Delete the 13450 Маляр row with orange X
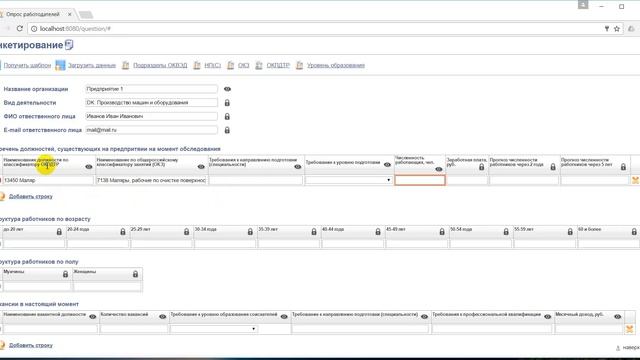Viewport: 640px width, 360px height. (x=635, y=180)
